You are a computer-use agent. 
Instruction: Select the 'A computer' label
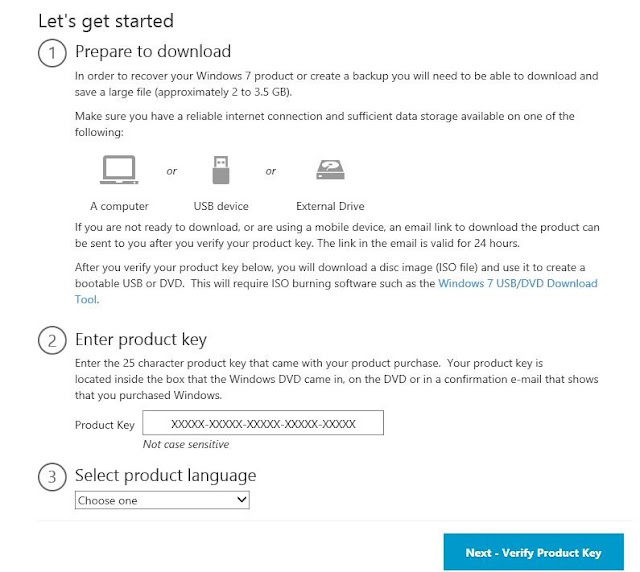click(x=119, y=206)
